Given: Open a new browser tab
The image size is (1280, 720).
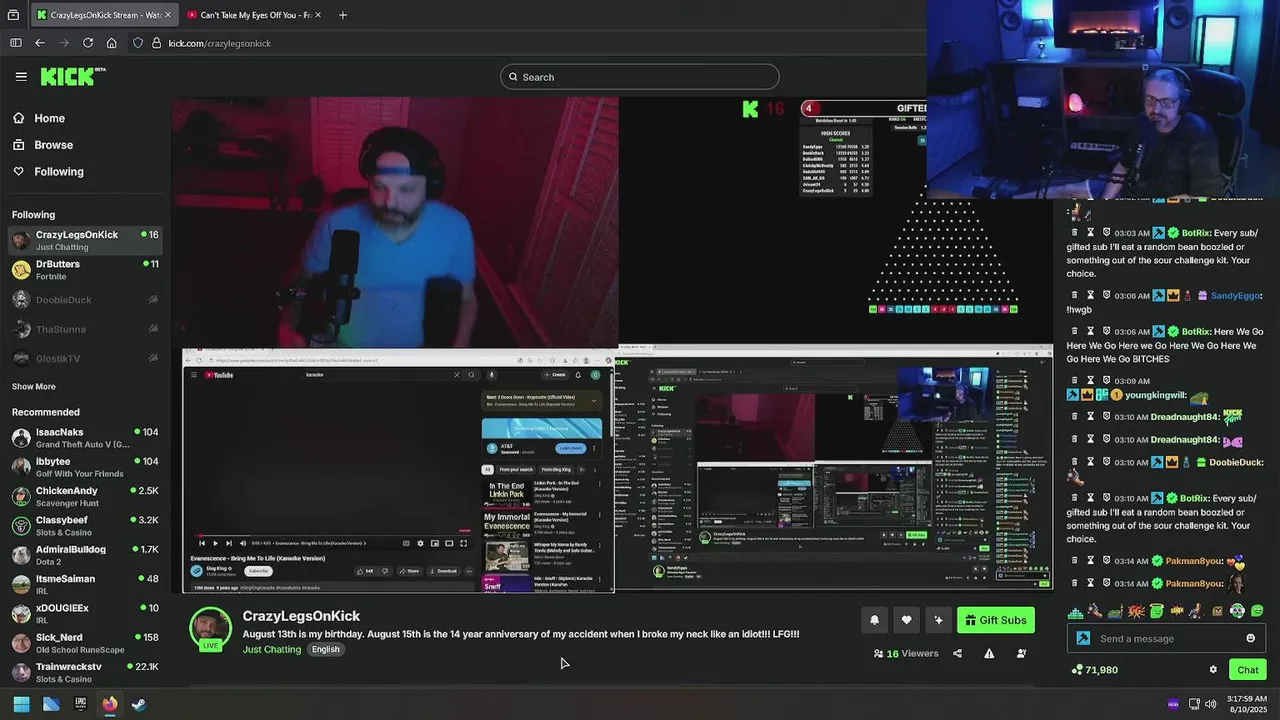Looking at the screenshot, I should pos(343,15).
